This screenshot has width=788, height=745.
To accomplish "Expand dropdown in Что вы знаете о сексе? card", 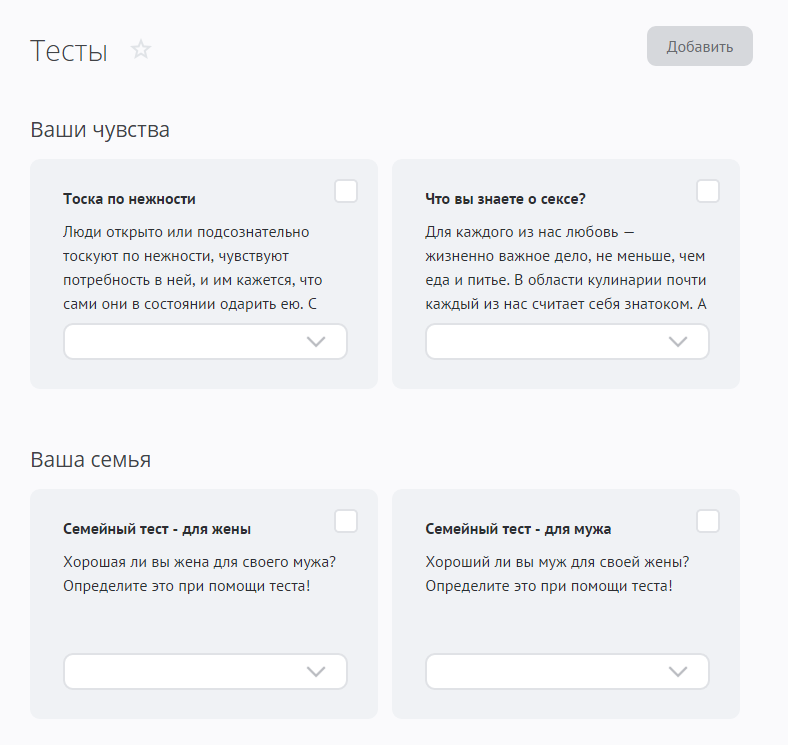I will point(567,342).
